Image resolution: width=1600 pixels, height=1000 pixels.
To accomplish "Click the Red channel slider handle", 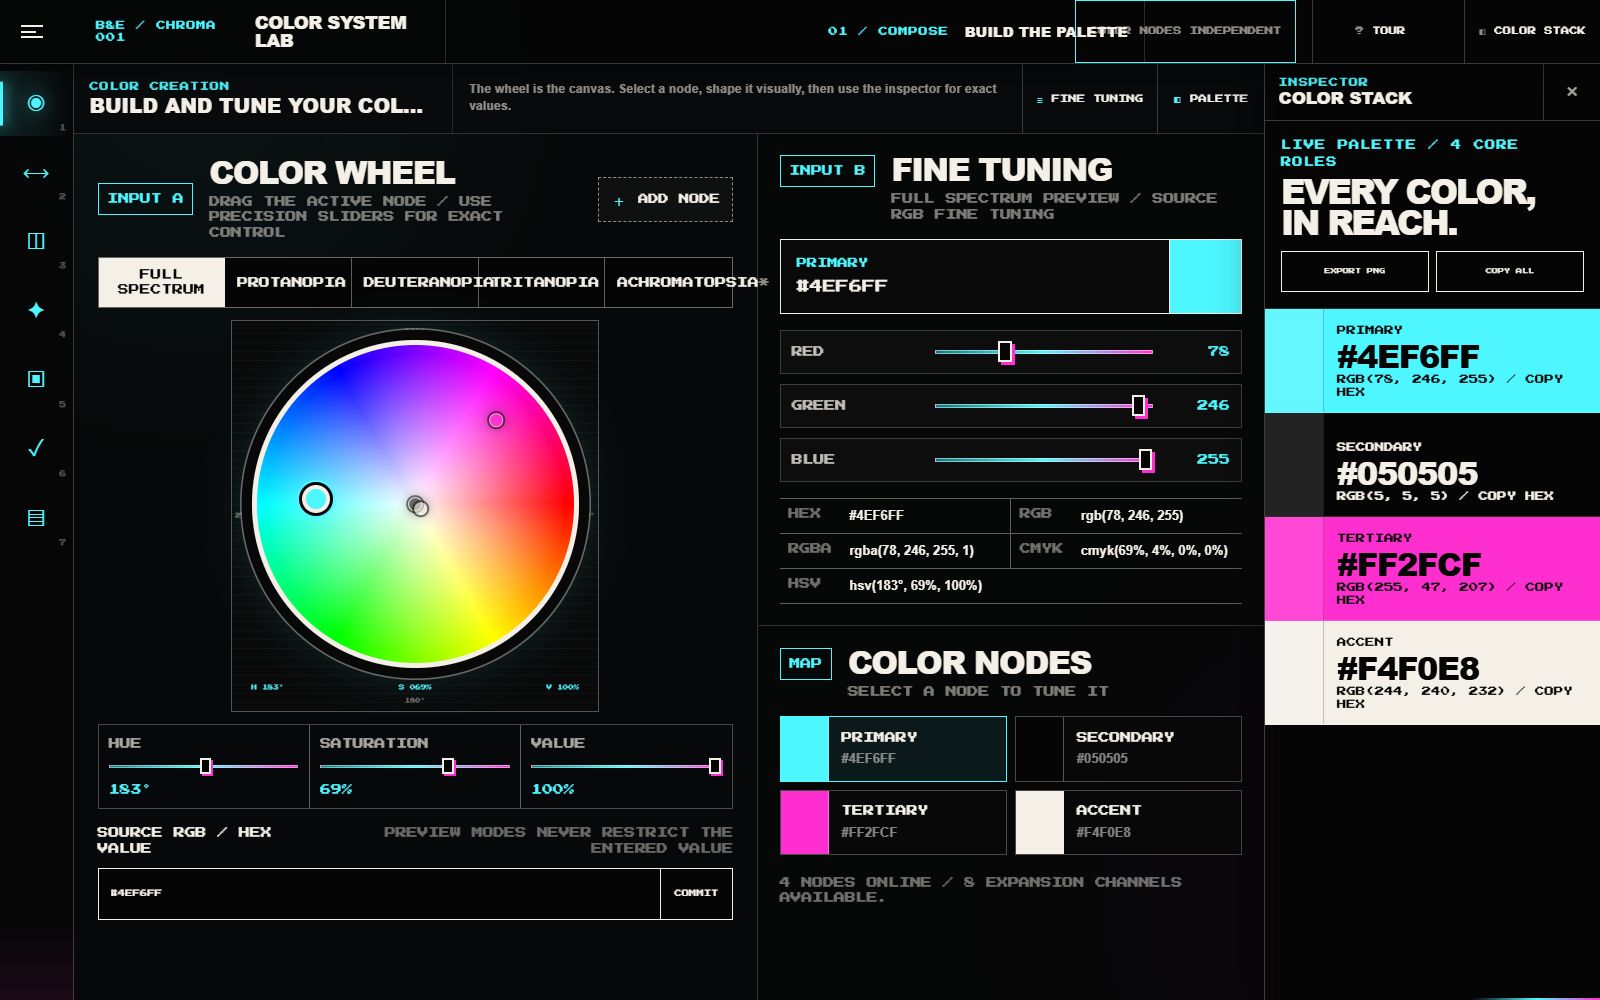I will pos(1005,352).
